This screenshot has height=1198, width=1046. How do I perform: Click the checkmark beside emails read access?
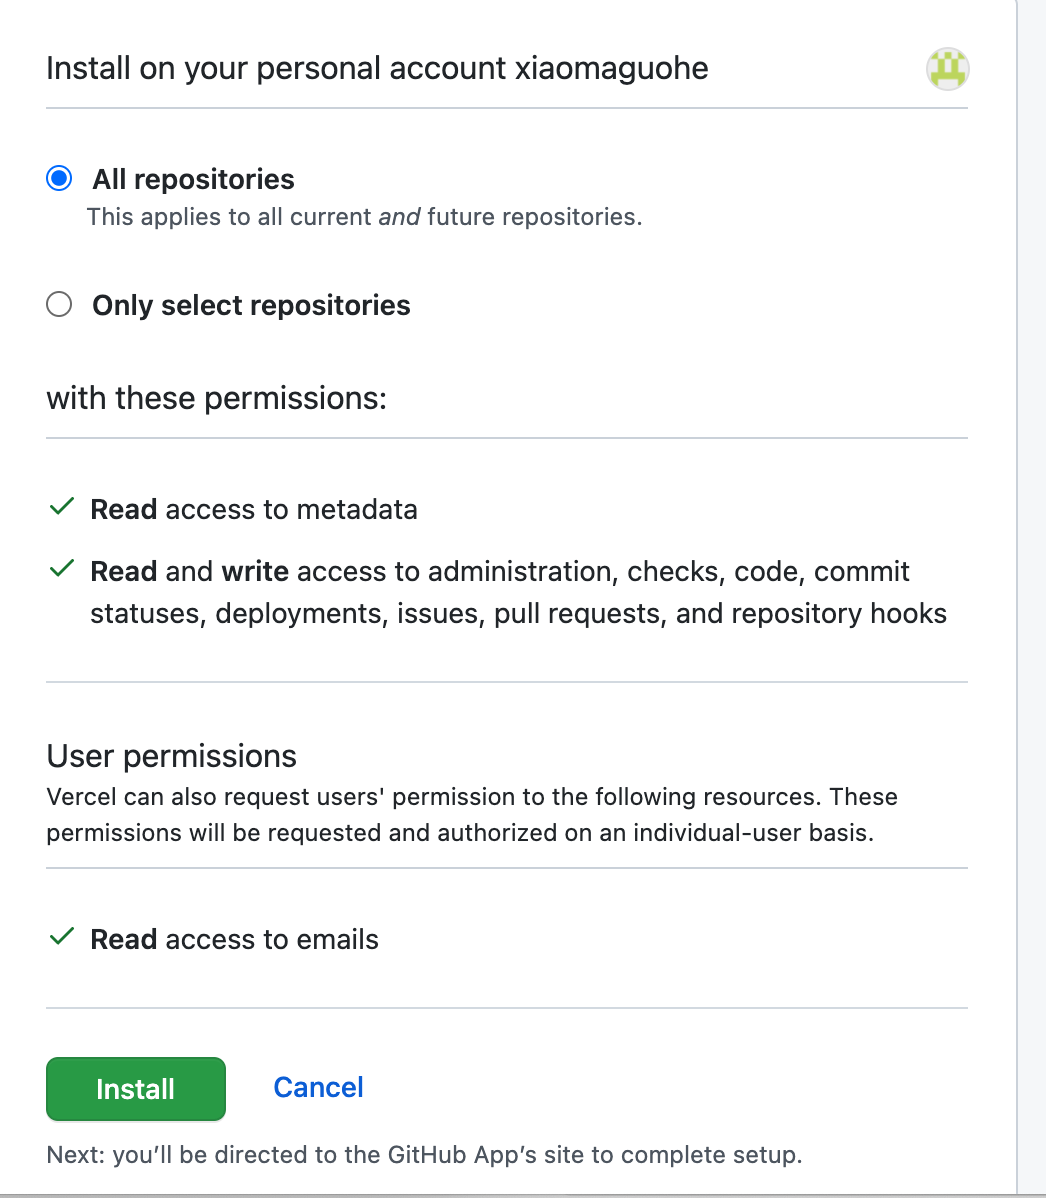(x=62, y=938)
